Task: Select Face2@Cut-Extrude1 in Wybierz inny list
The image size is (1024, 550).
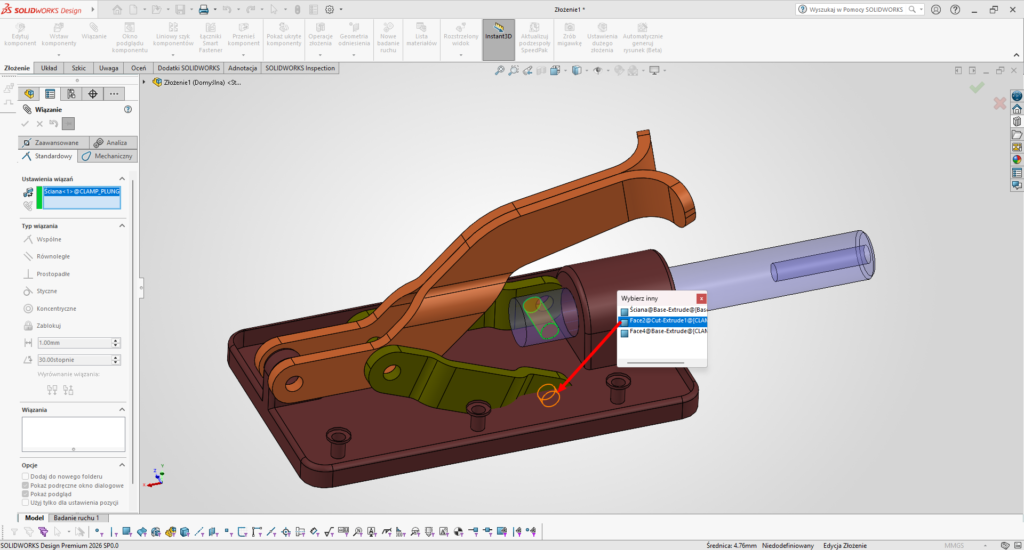Action: (662, 321)
